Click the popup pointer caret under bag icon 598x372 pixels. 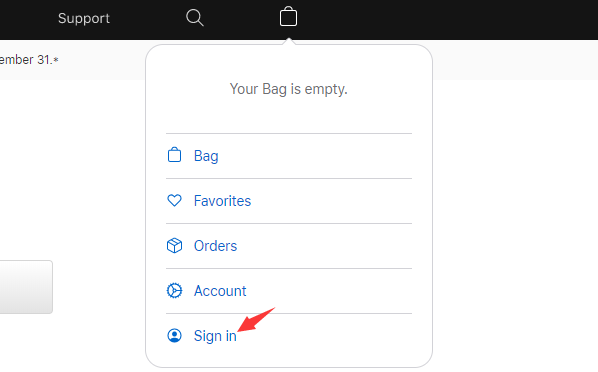click(289, 41)
